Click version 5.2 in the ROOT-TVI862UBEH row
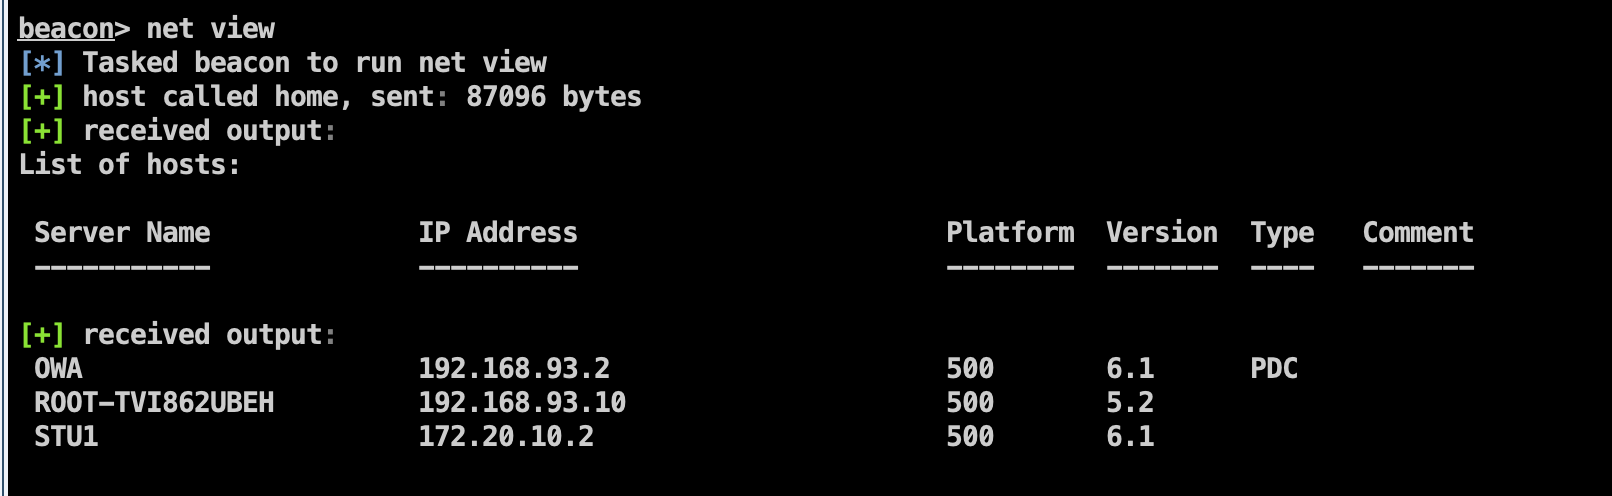The width and height of the screenshot is (1612, 496). (1130, 403)
